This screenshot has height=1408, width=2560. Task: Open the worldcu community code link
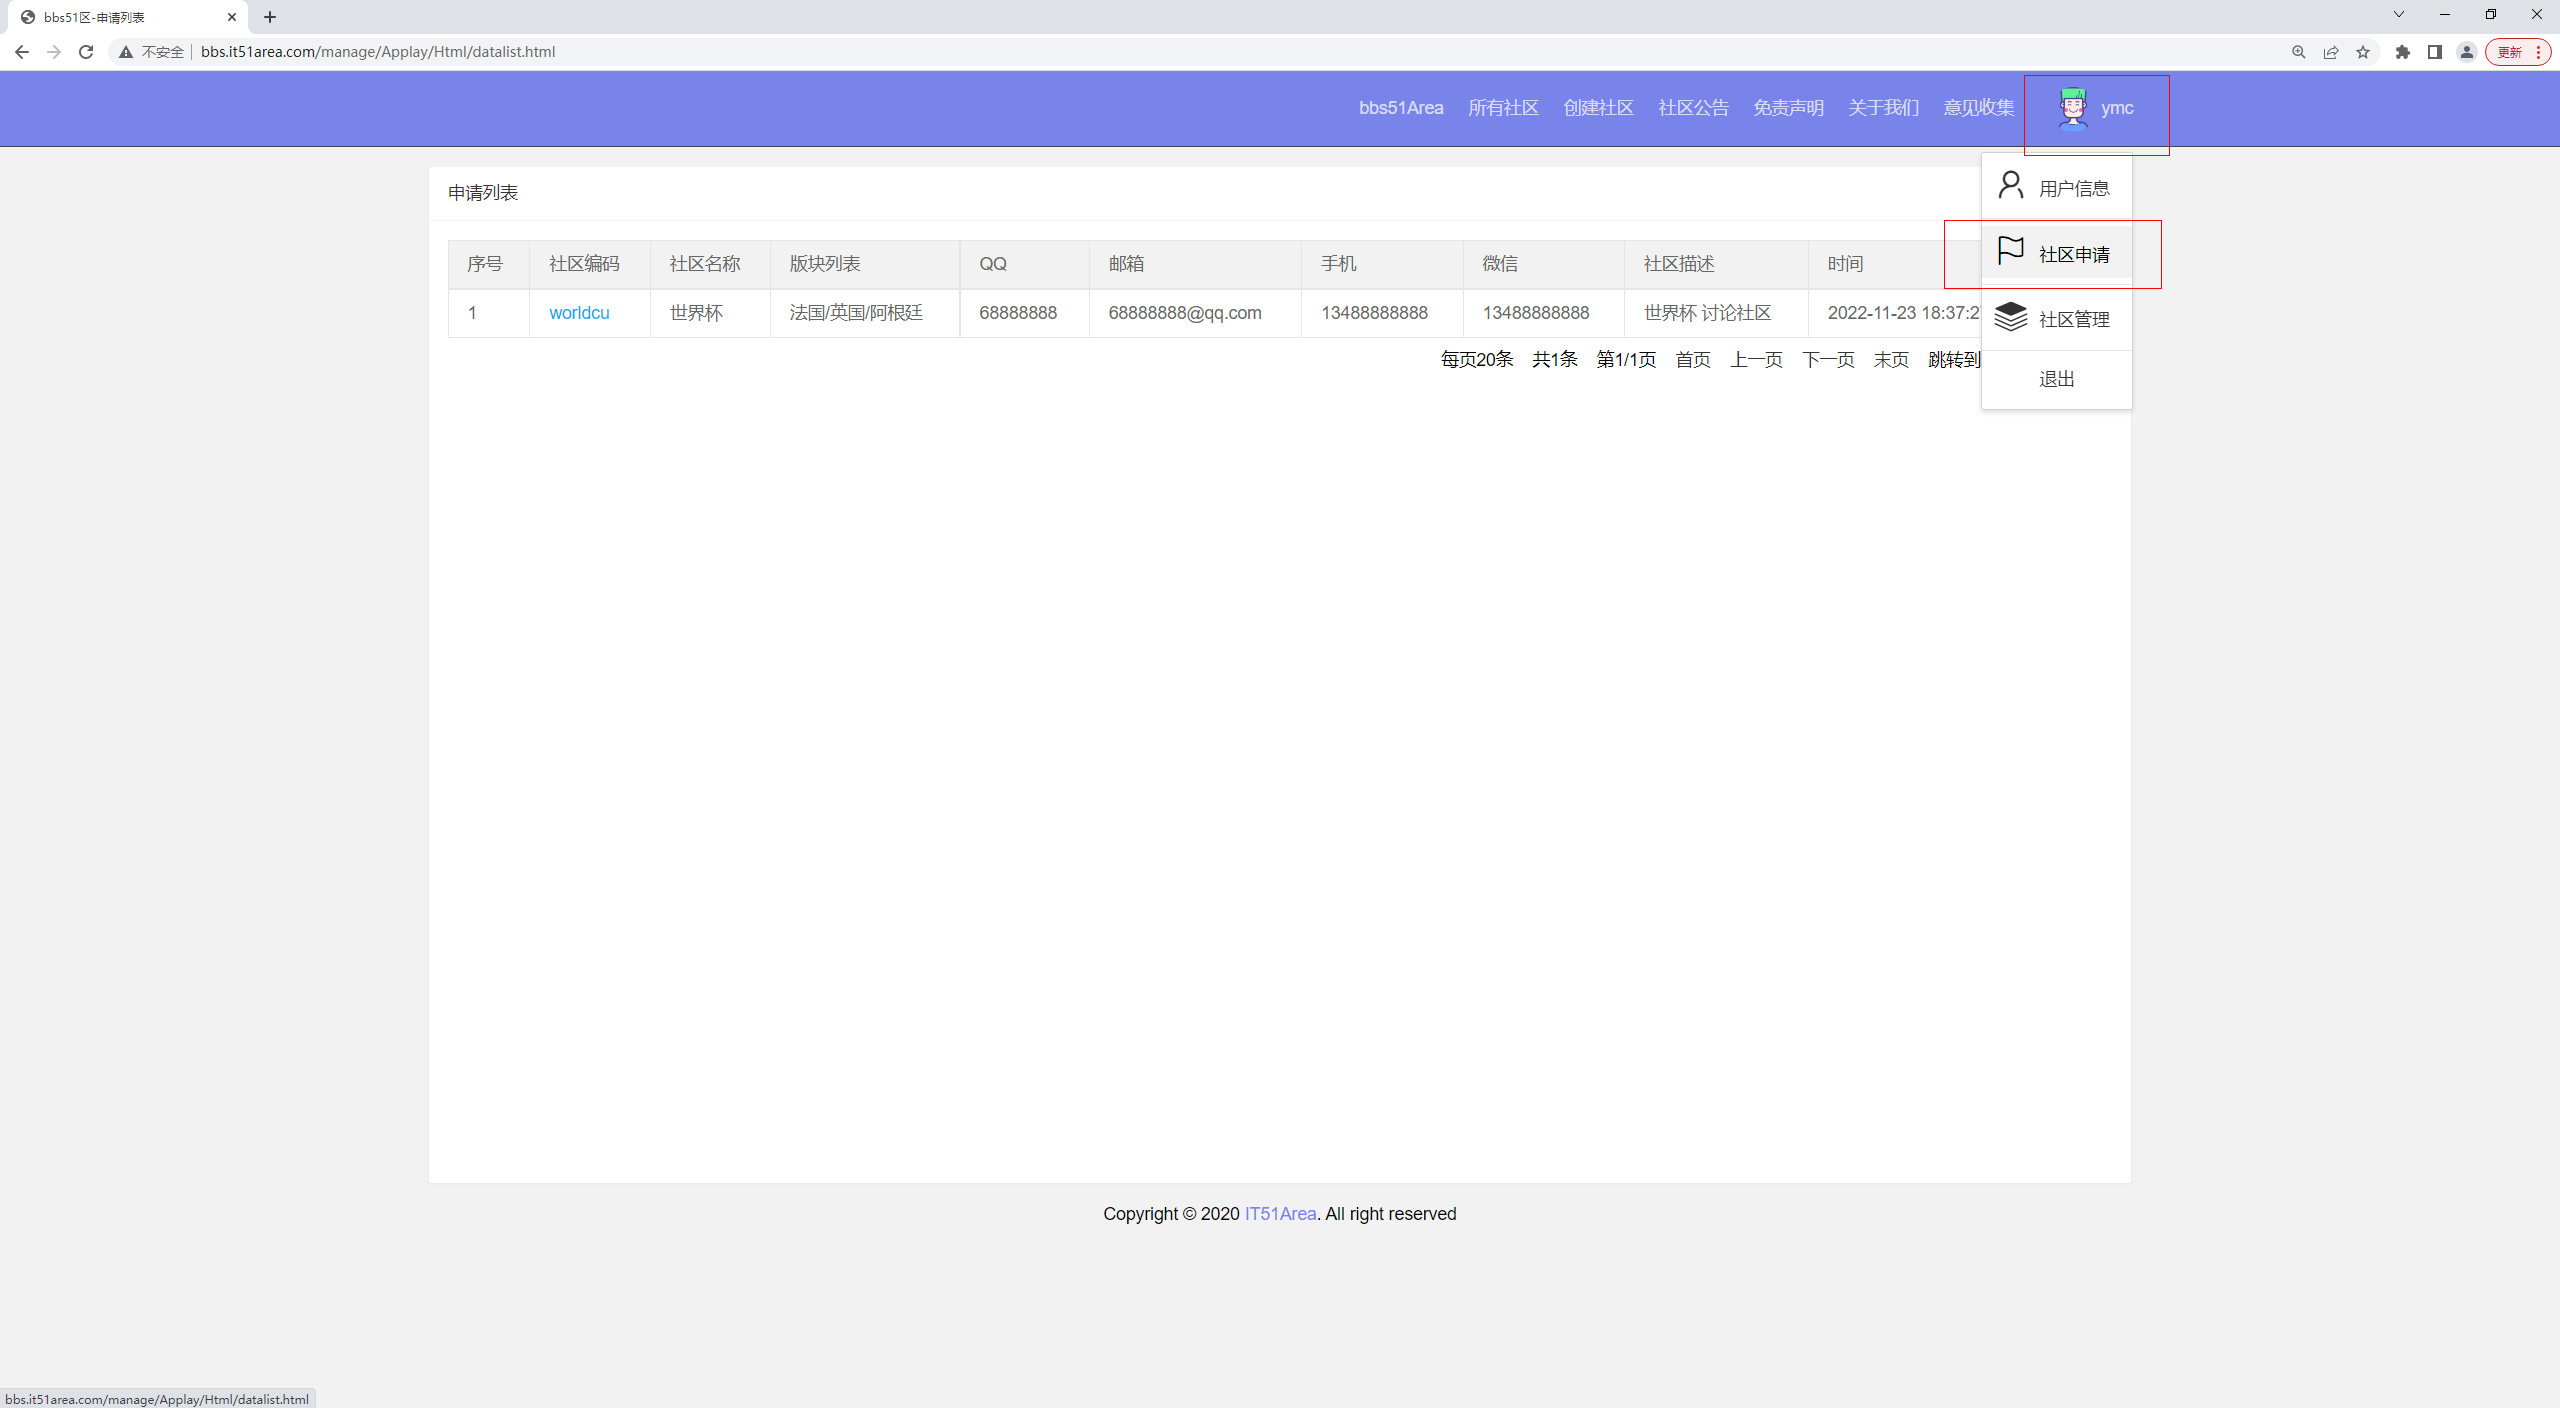[579, 313]
